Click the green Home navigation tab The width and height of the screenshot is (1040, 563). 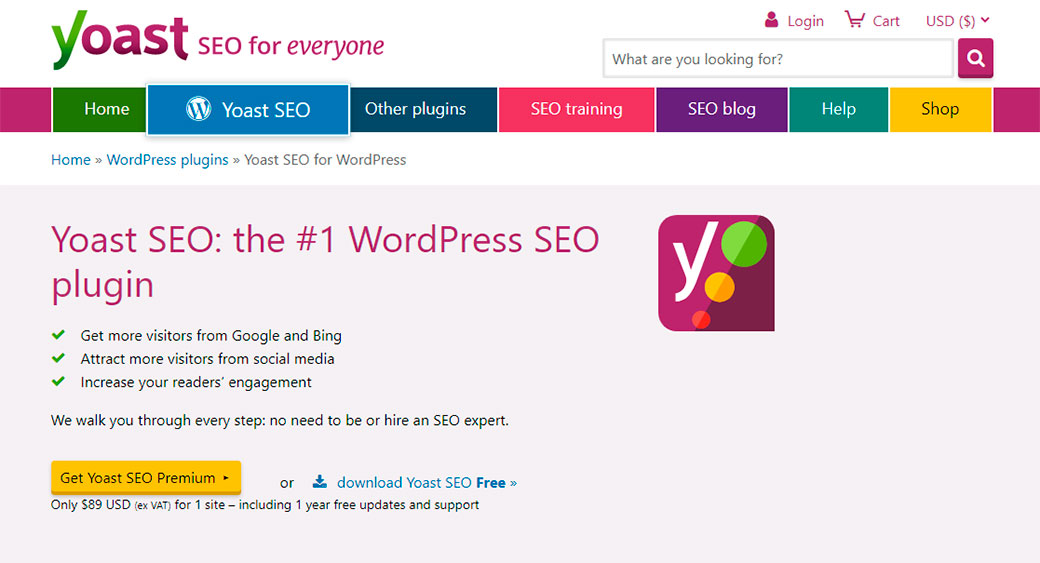point(106,109)
